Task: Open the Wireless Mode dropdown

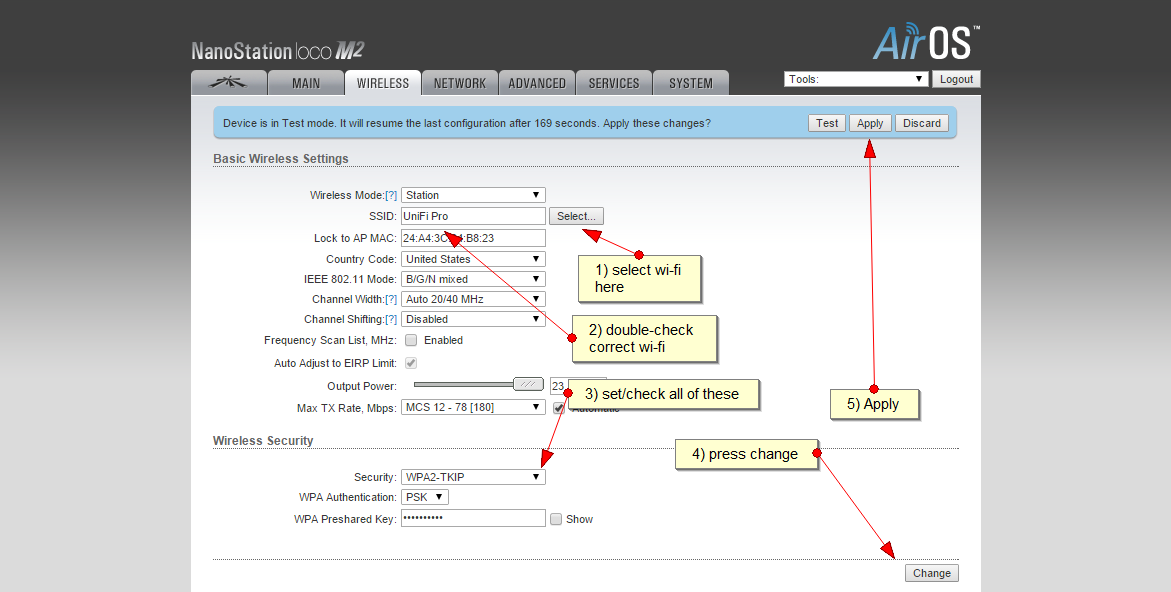Action: tap(473, 195)
